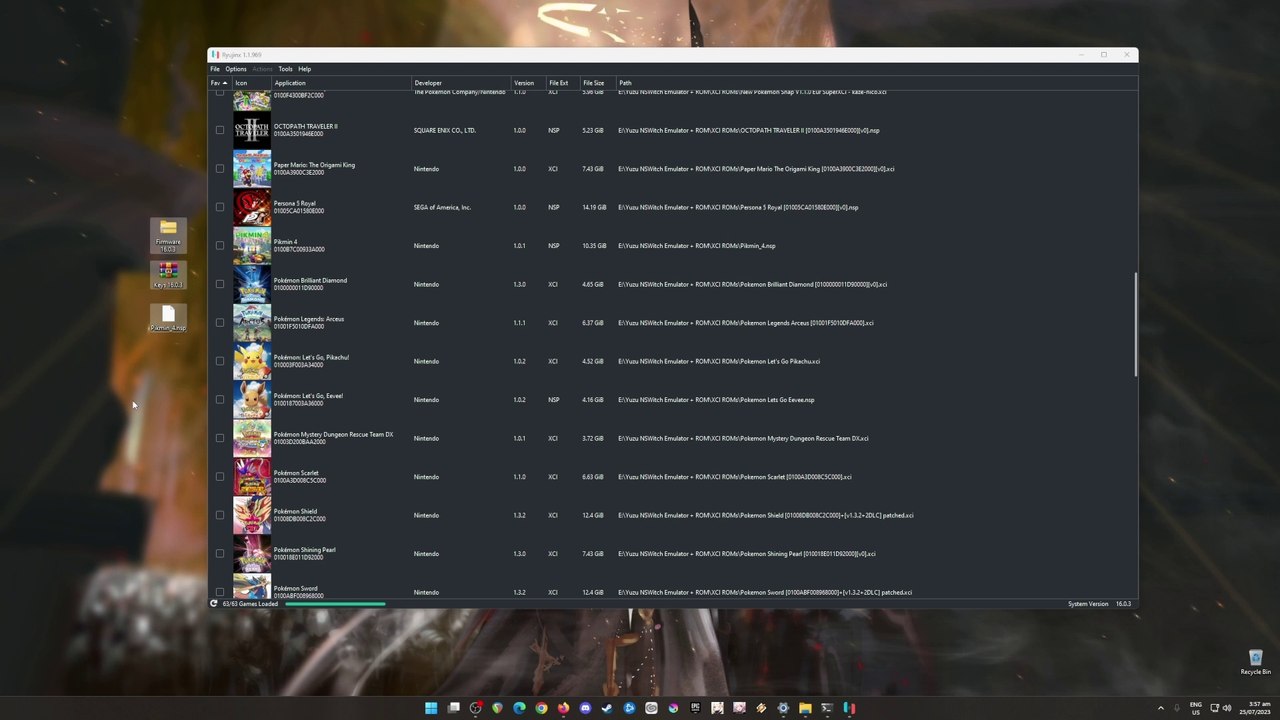Click SEGA of America, Inc. developer cell
This screenshot has width=1280, height=720.
442,207
